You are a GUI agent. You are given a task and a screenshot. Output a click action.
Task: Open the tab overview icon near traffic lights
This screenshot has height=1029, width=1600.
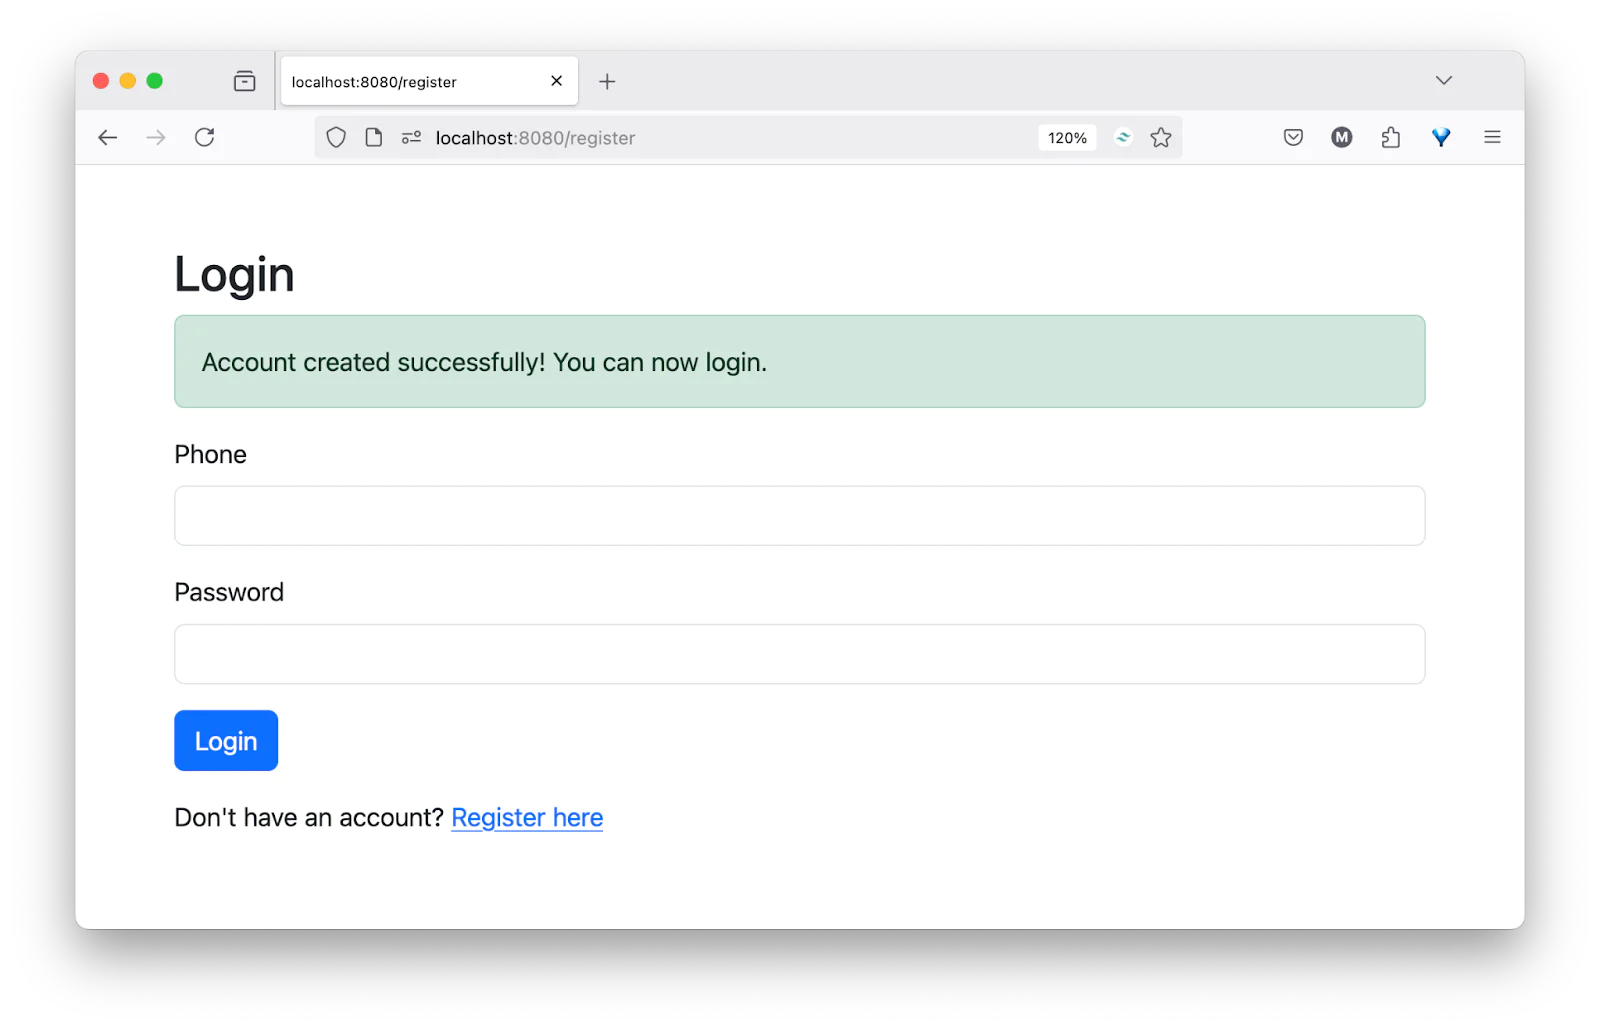pyautogui.click(x=244, y=81)
